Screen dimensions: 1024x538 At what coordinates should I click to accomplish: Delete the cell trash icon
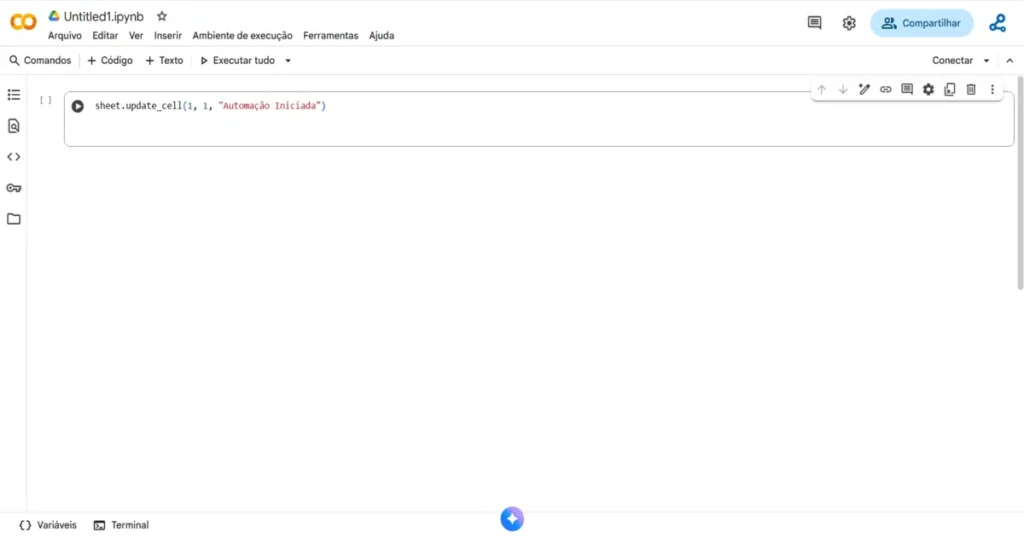pos(971,89)
